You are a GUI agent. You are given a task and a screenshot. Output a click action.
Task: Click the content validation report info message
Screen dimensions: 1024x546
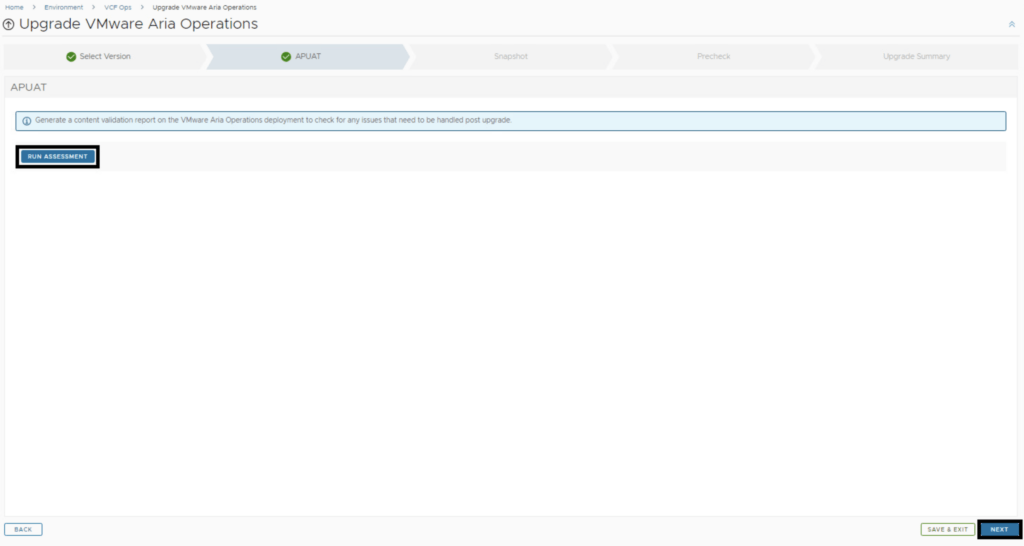pyautogui.click(x=273, y=120)
